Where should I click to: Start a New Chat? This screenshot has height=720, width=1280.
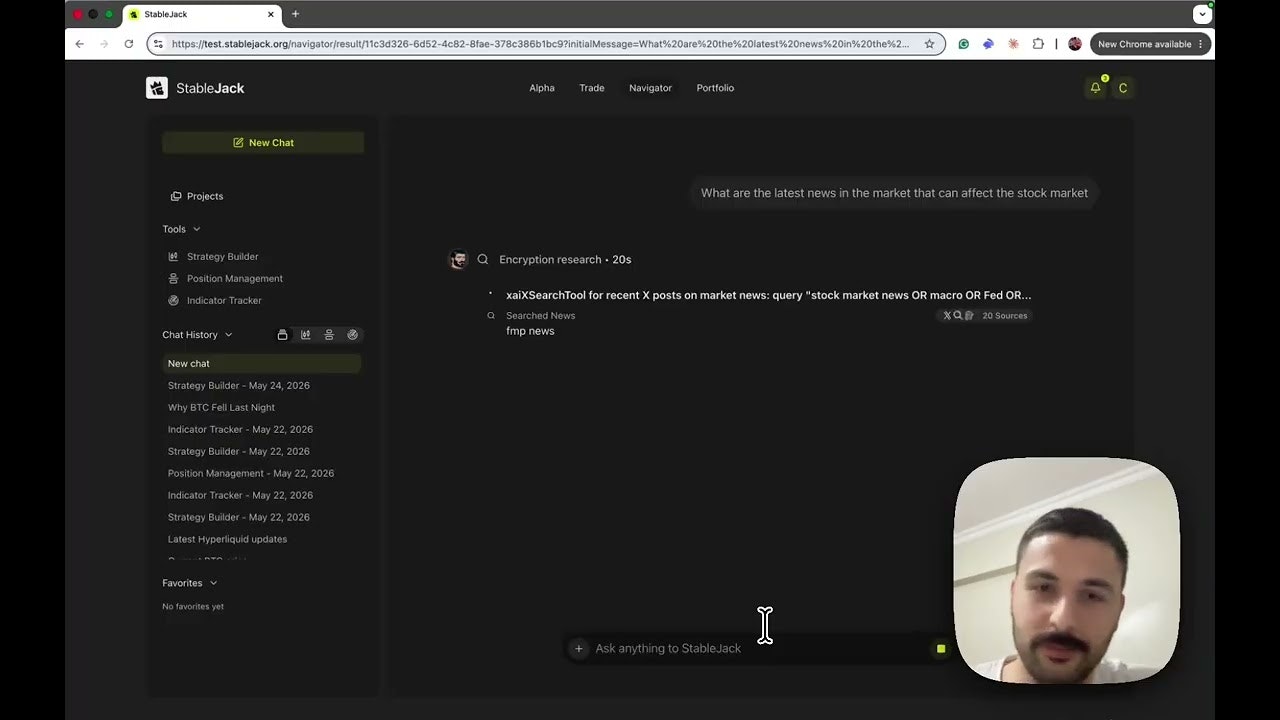[263, 143]
